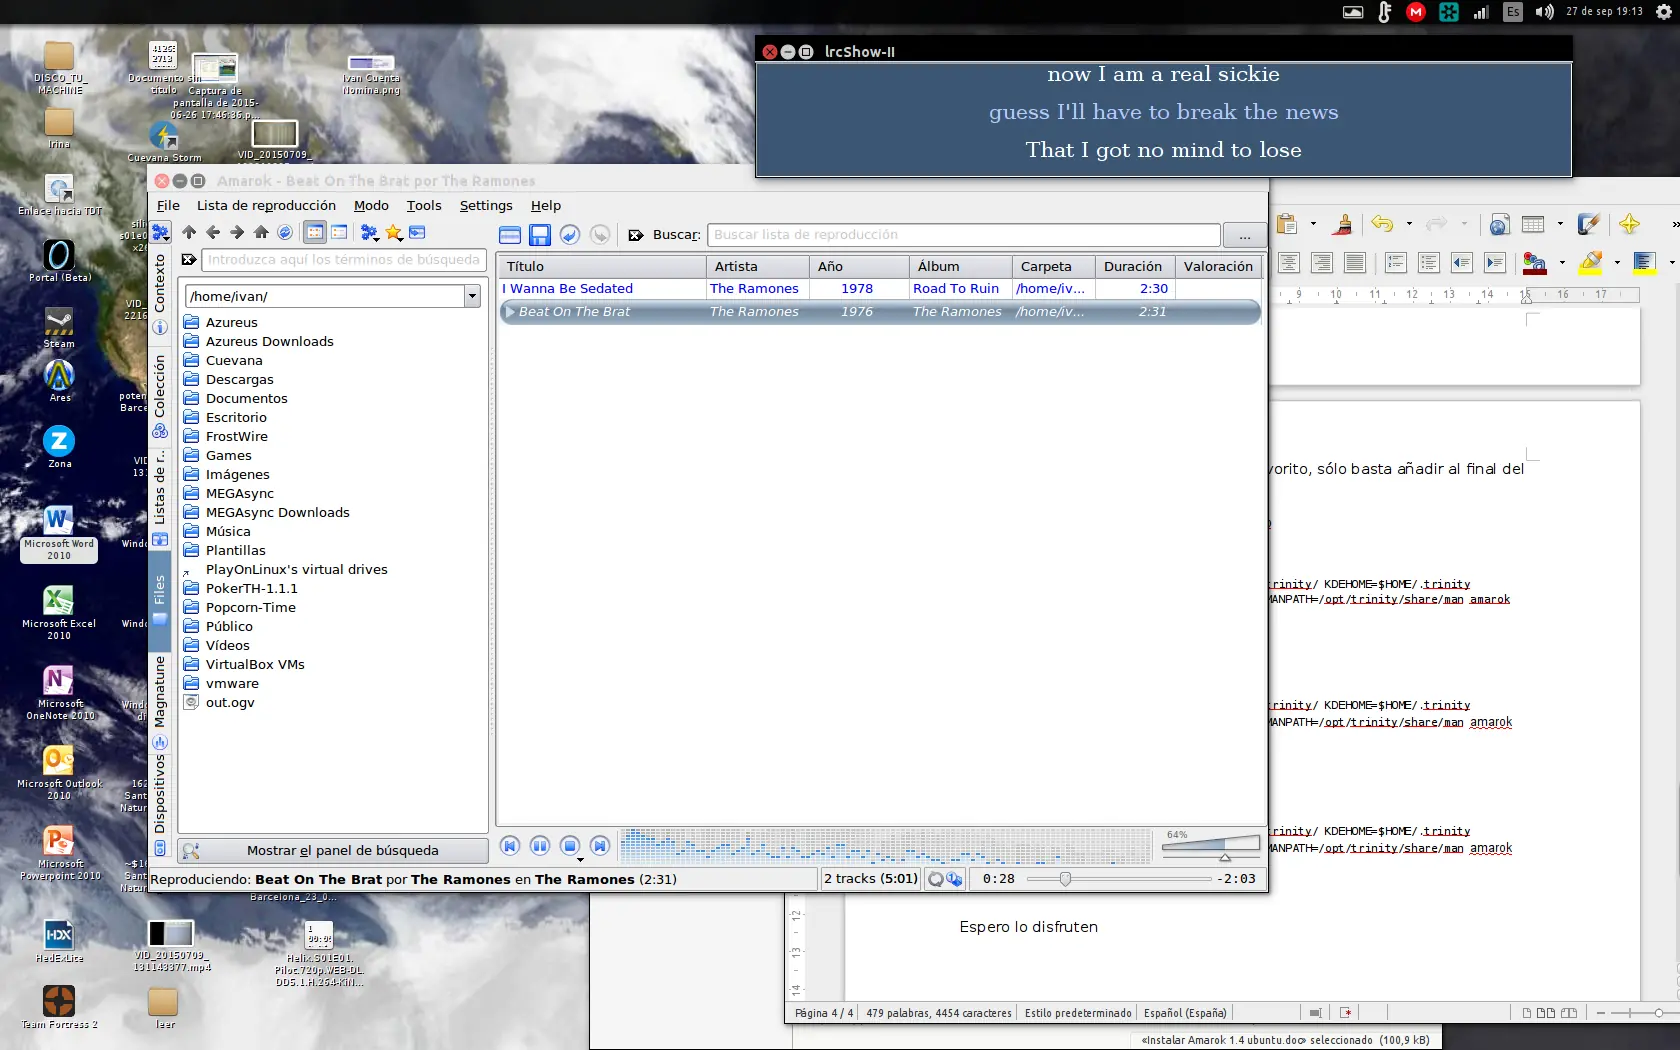Open the Settings menu in Amarok

click(x=486, y=205)
